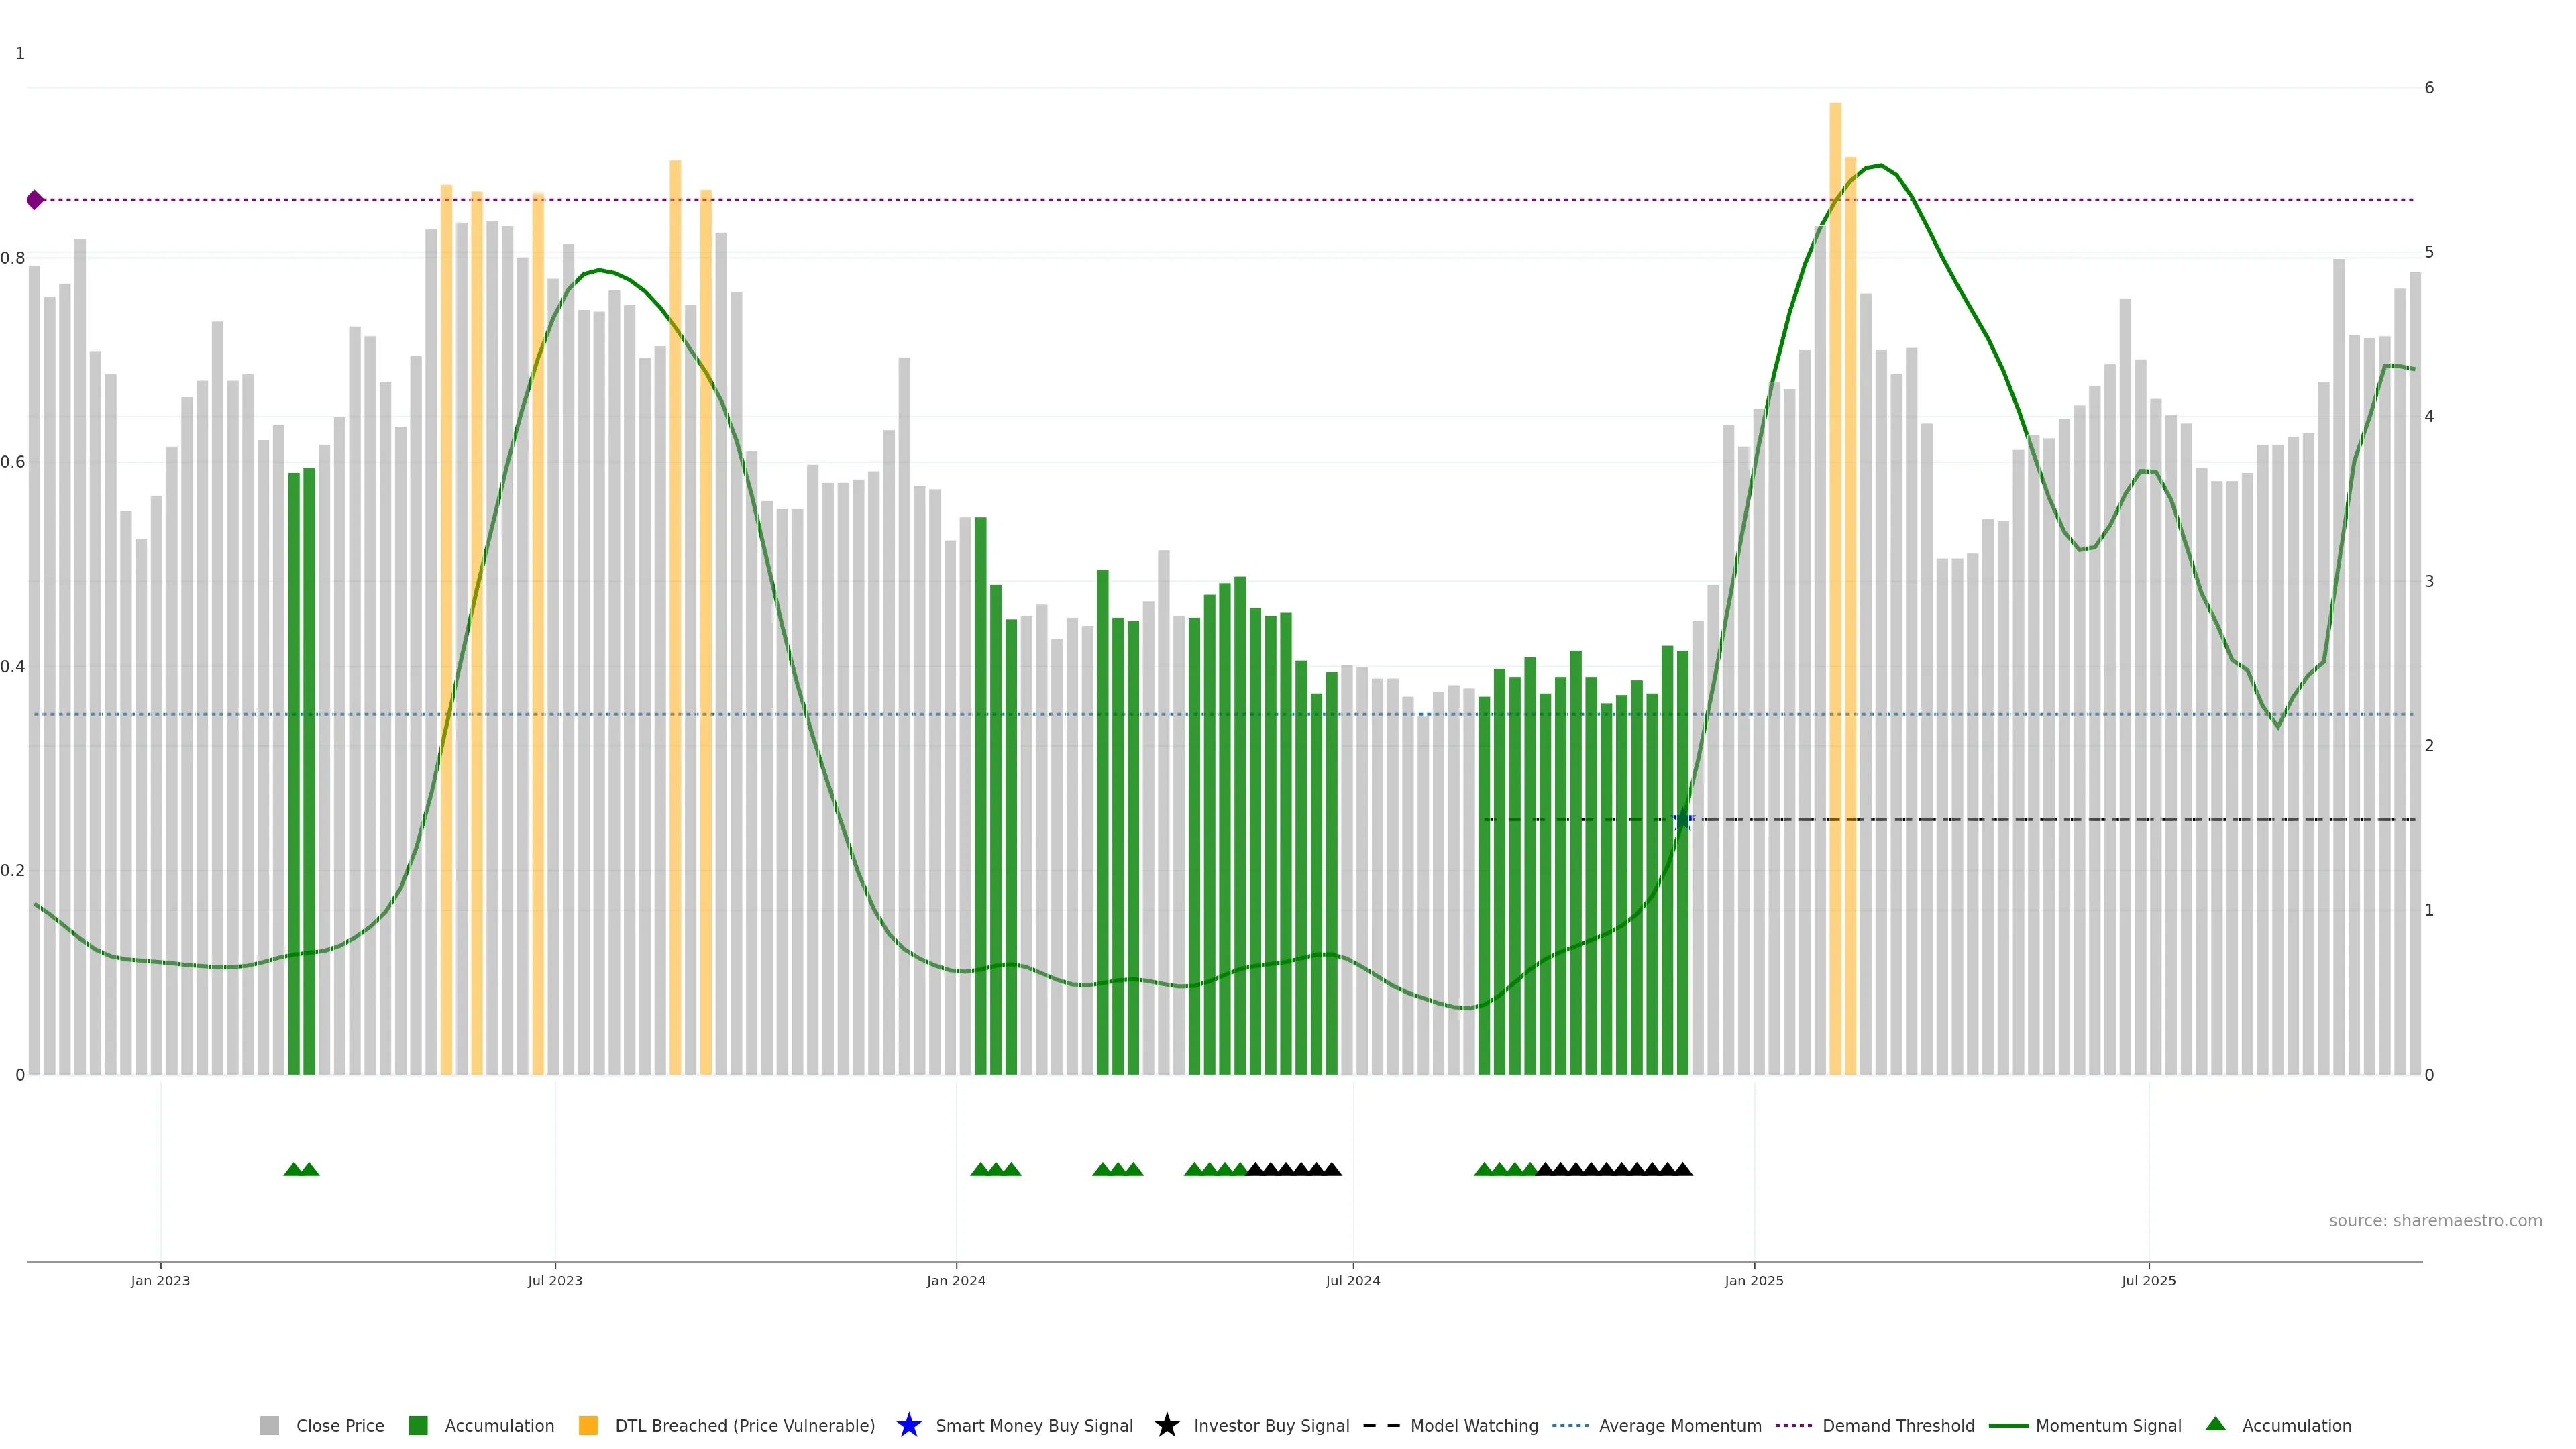The image size is (2576, 1449).
Task: Click the Smart Money star on chart
Action: click(x=1682, y=821)
